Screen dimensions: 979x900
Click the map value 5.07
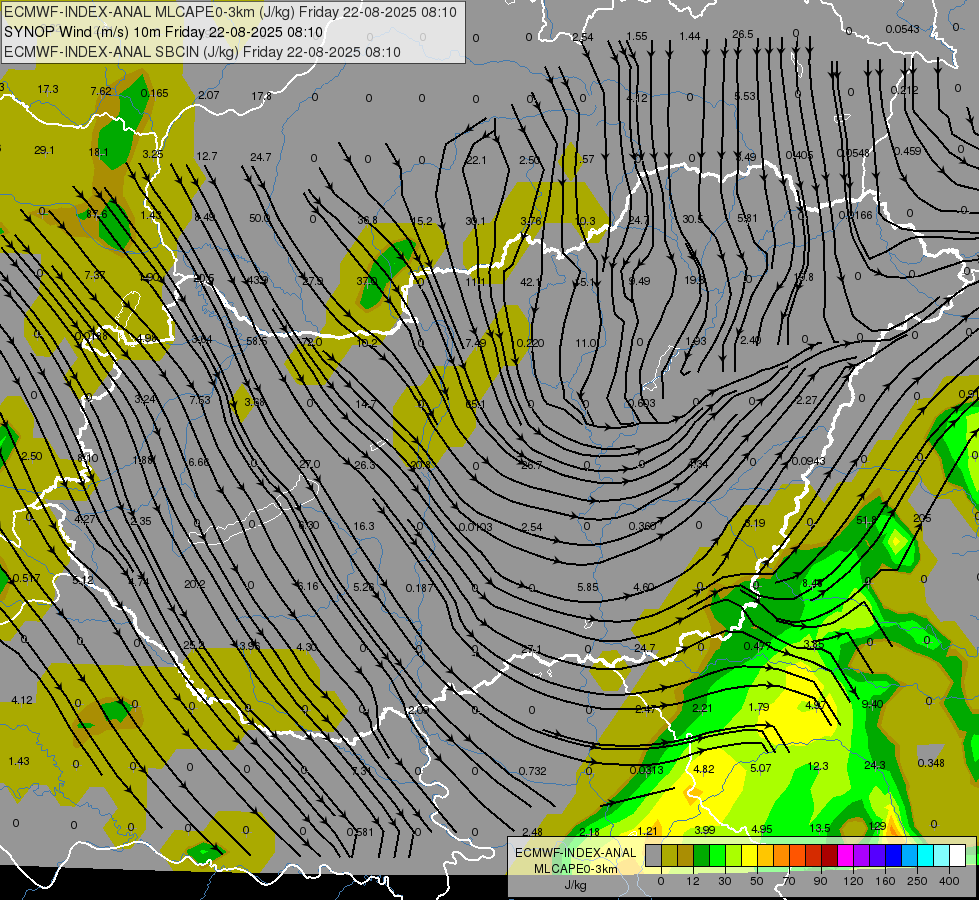pos(760,768)
